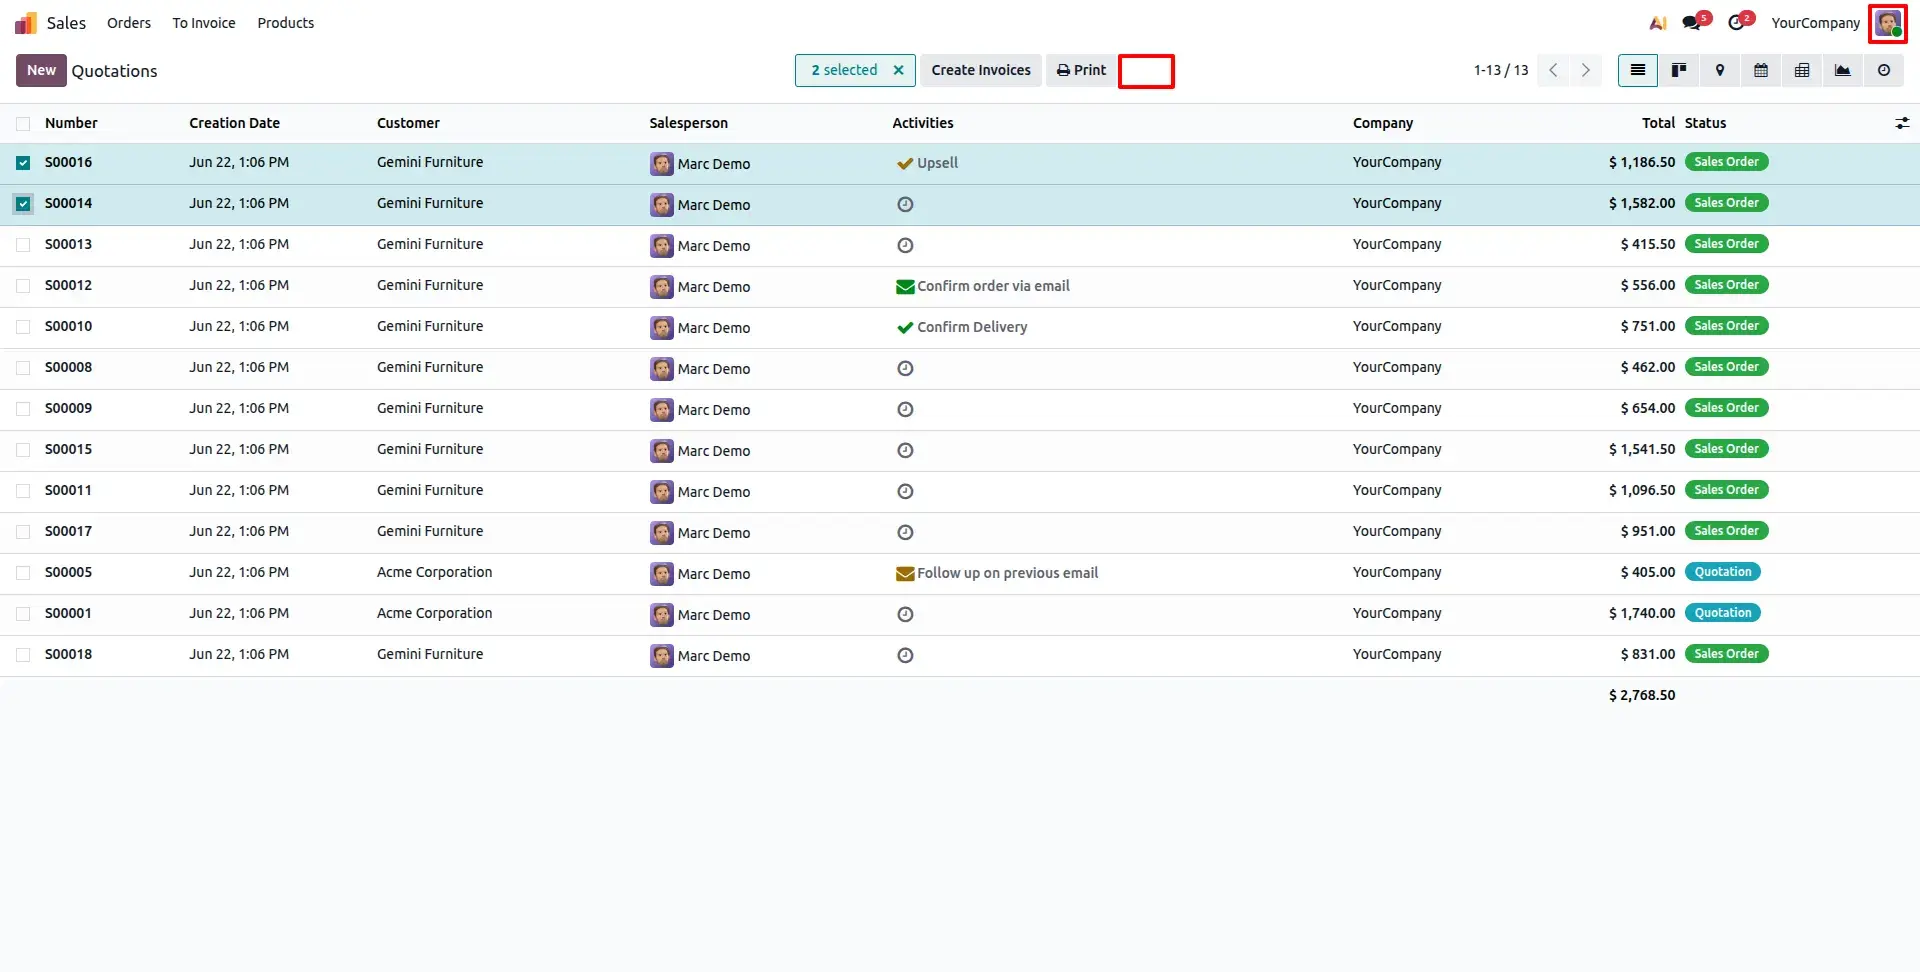Sort by the Number column header

tap(71, 123)
